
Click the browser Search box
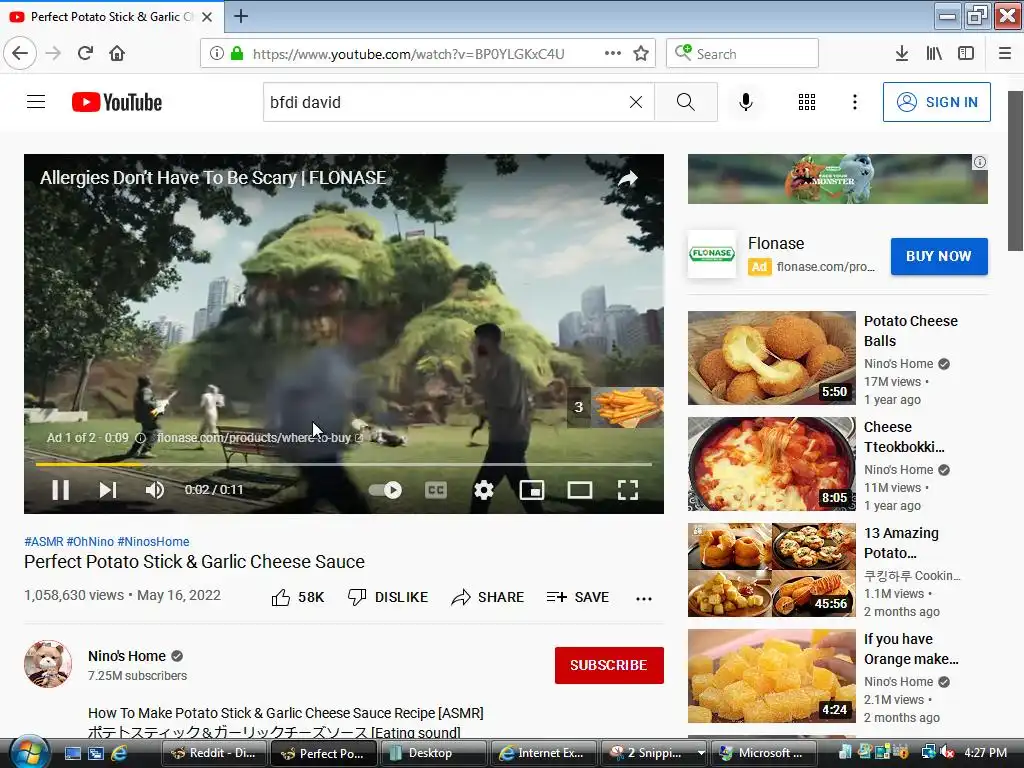pyautogui.click(x=742, y=54)
